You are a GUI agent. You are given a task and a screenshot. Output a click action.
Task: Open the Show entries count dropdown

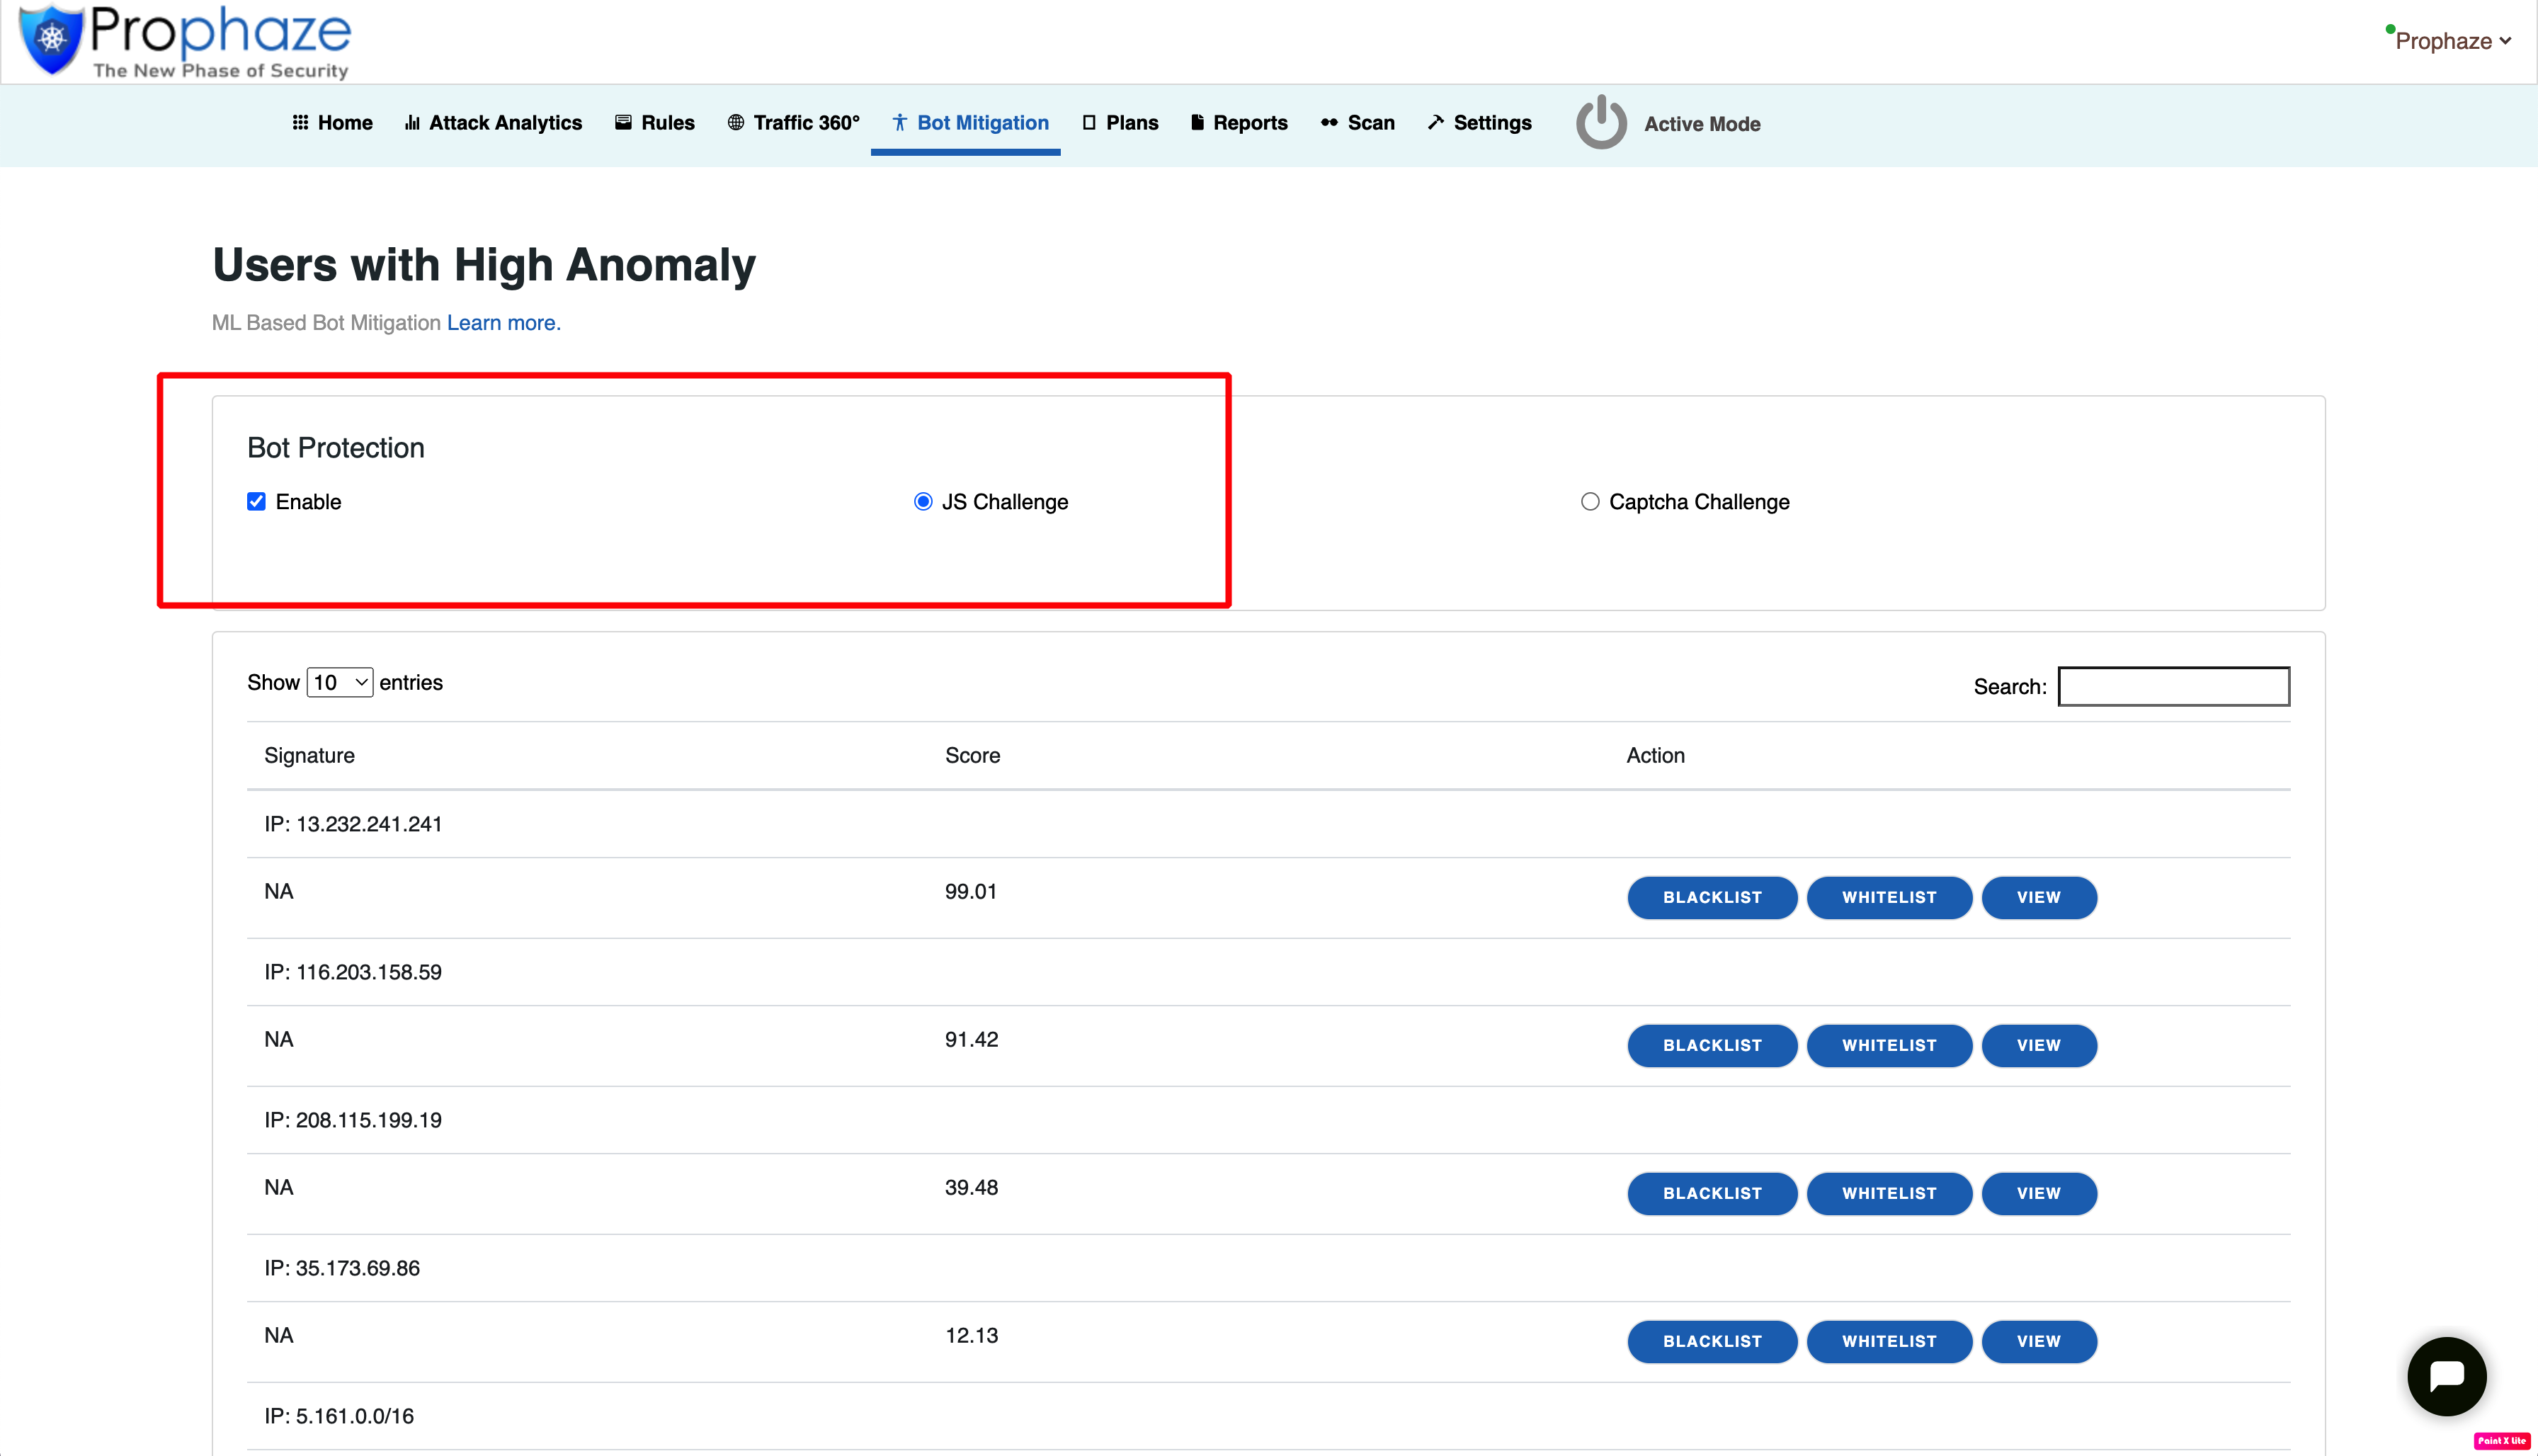pos(339,682)
